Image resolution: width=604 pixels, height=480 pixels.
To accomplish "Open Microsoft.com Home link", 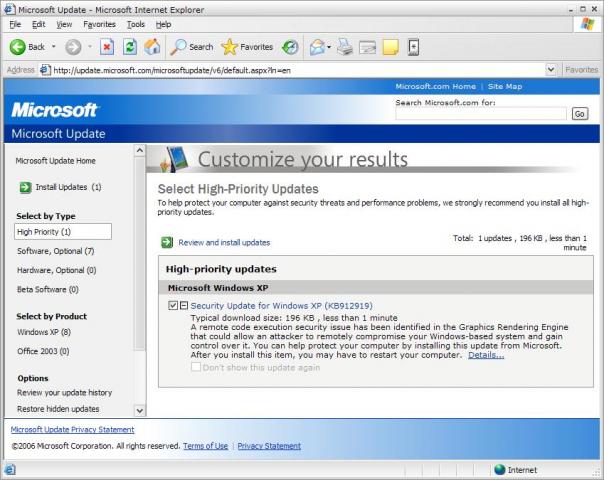I will tap(435, 86).
